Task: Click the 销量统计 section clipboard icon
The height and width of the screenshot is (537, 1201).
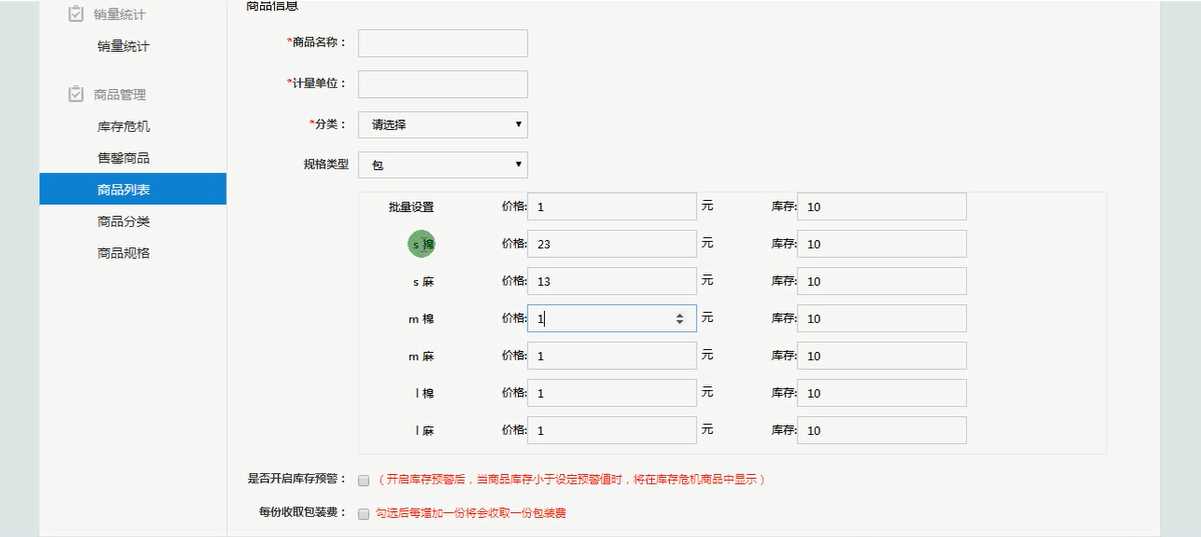Action: point(75,14)
